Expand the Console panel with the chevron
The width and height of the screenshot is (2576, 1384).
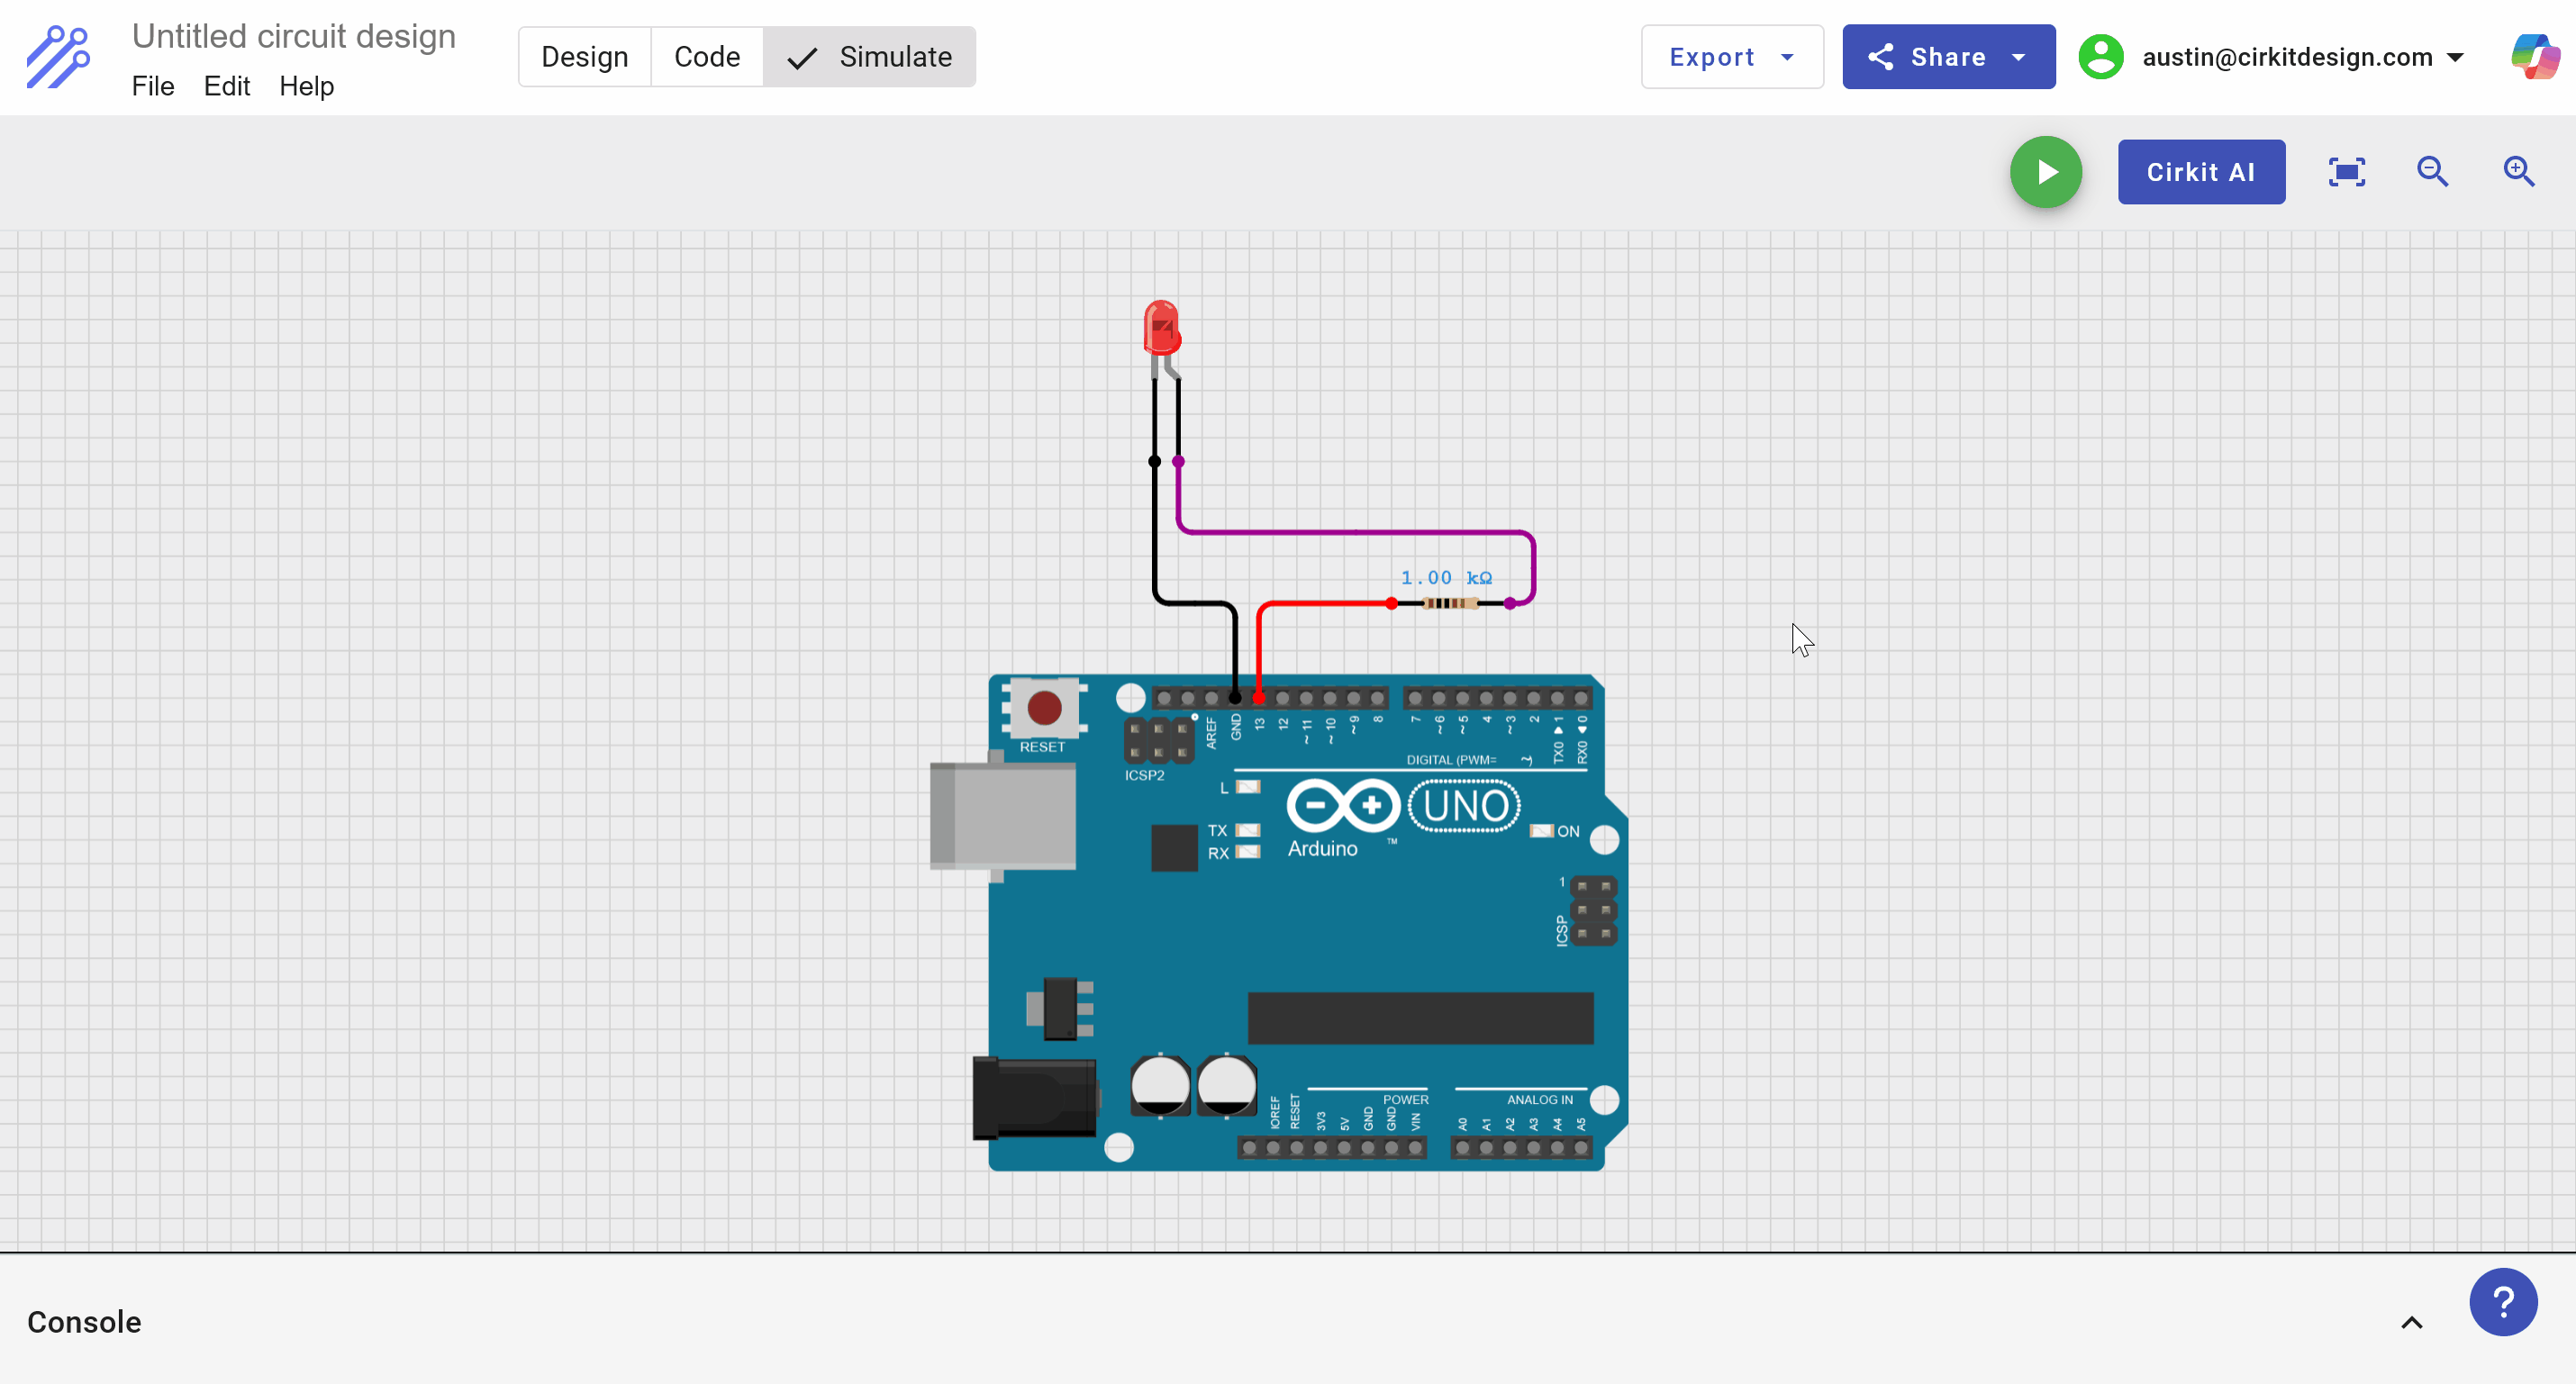[x=2412, y=1322]
